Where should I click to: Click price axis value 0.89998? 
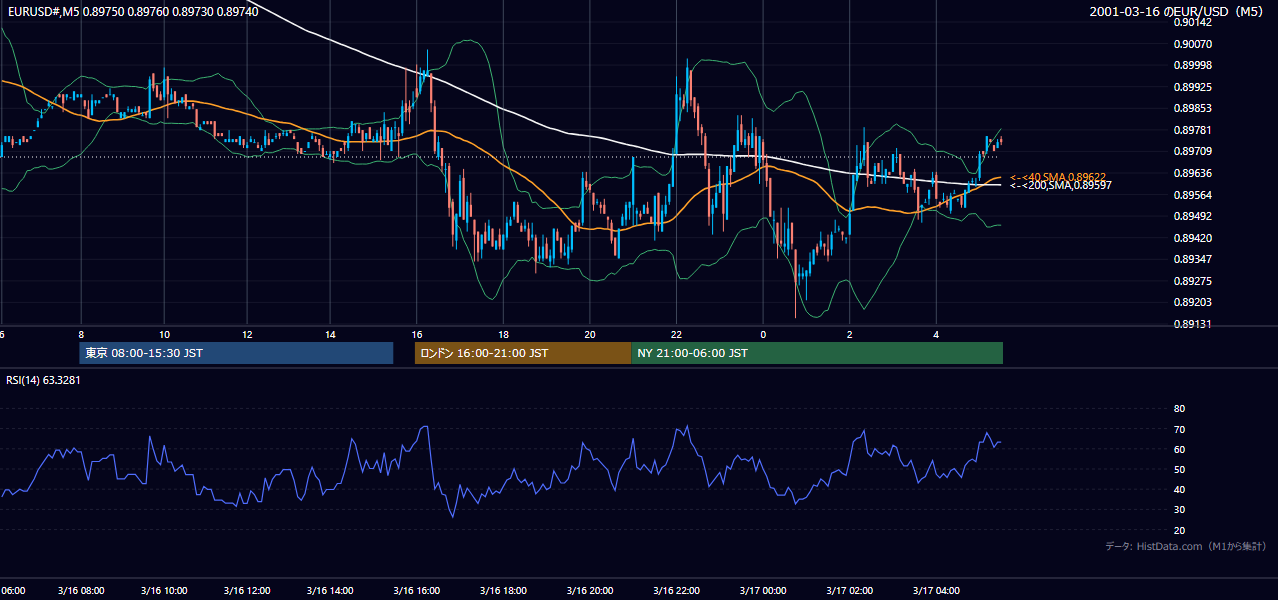pos(1193,65)
